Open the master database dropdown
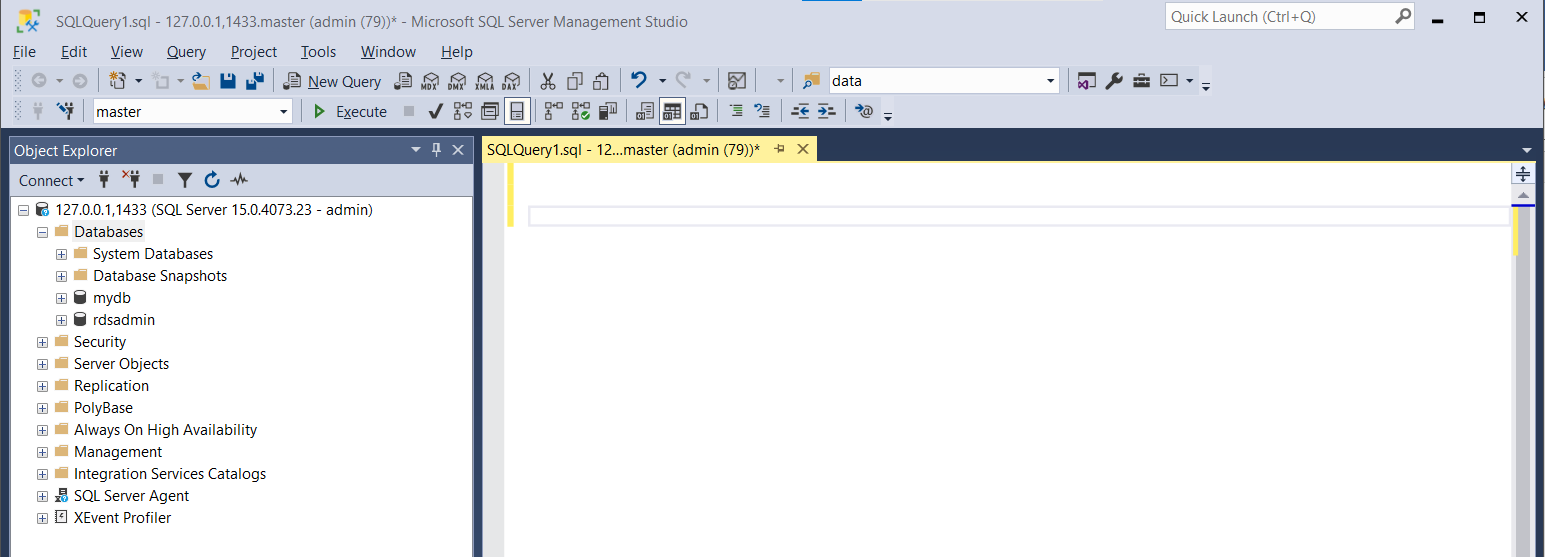The image size is (1545, 557). point(284,112)
